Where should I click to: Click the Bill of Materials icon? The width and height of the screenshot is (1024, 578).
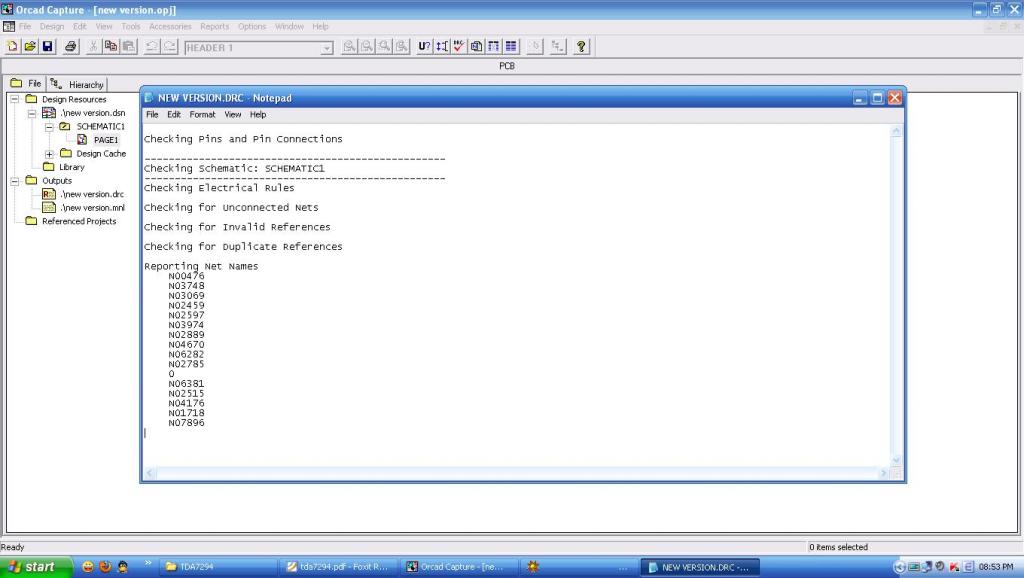pyautogui.click(x=511, y=46)
